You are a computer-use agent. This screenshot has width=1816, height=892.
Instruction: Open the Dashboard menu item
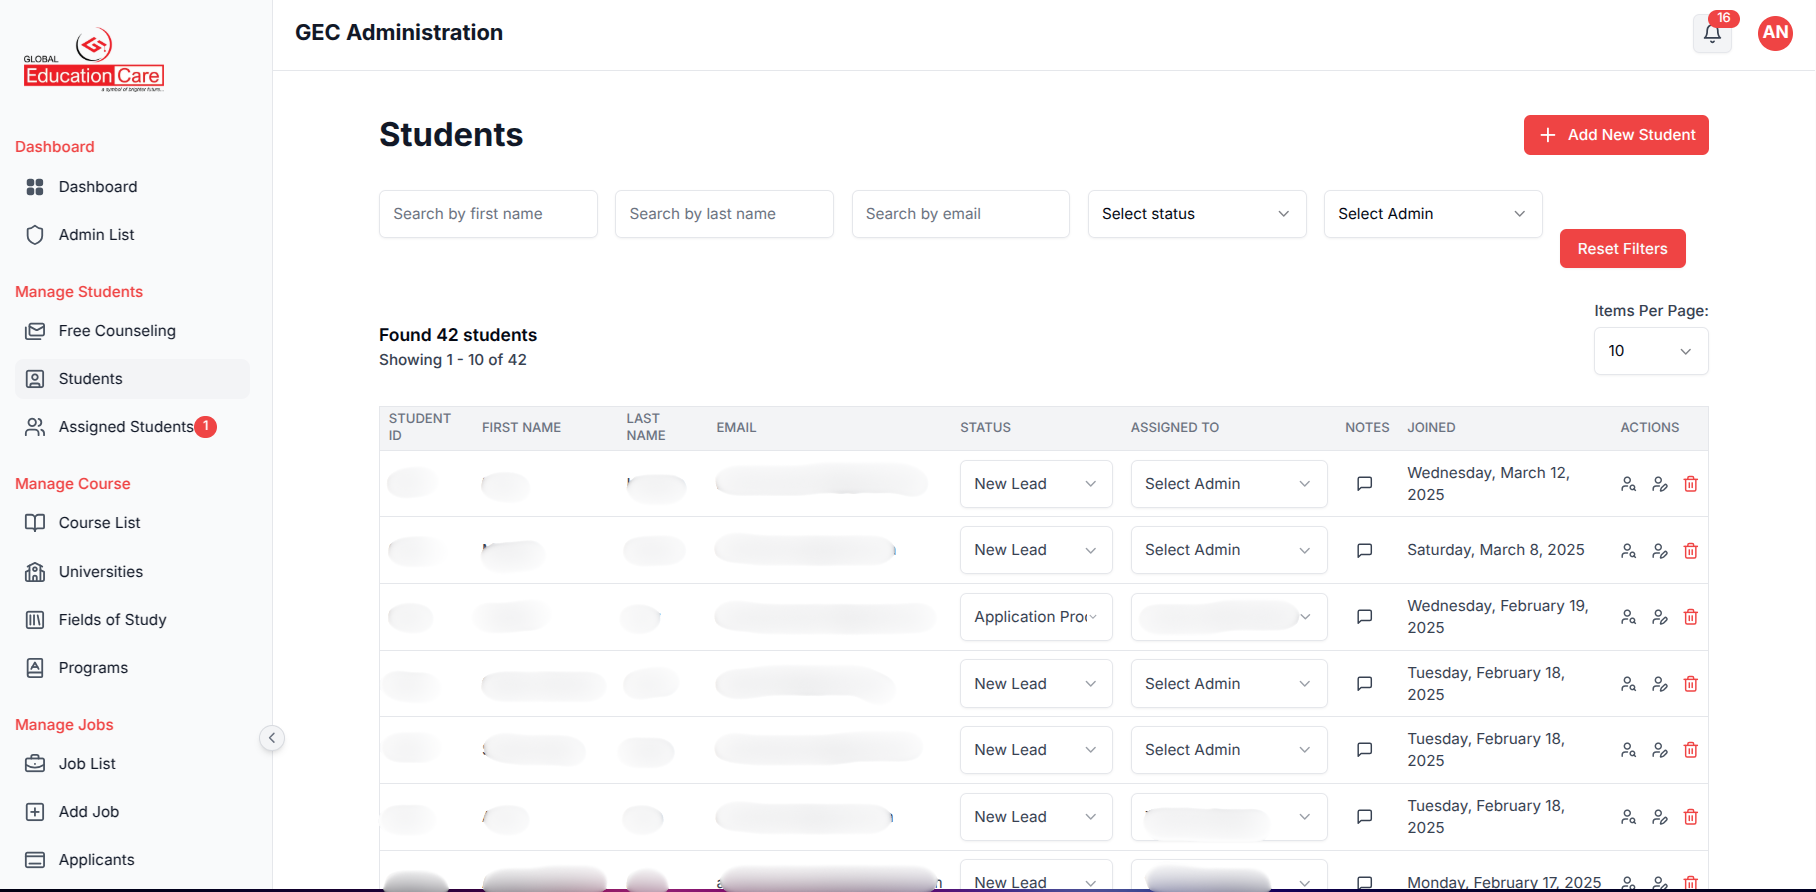[x=132, y=187]
